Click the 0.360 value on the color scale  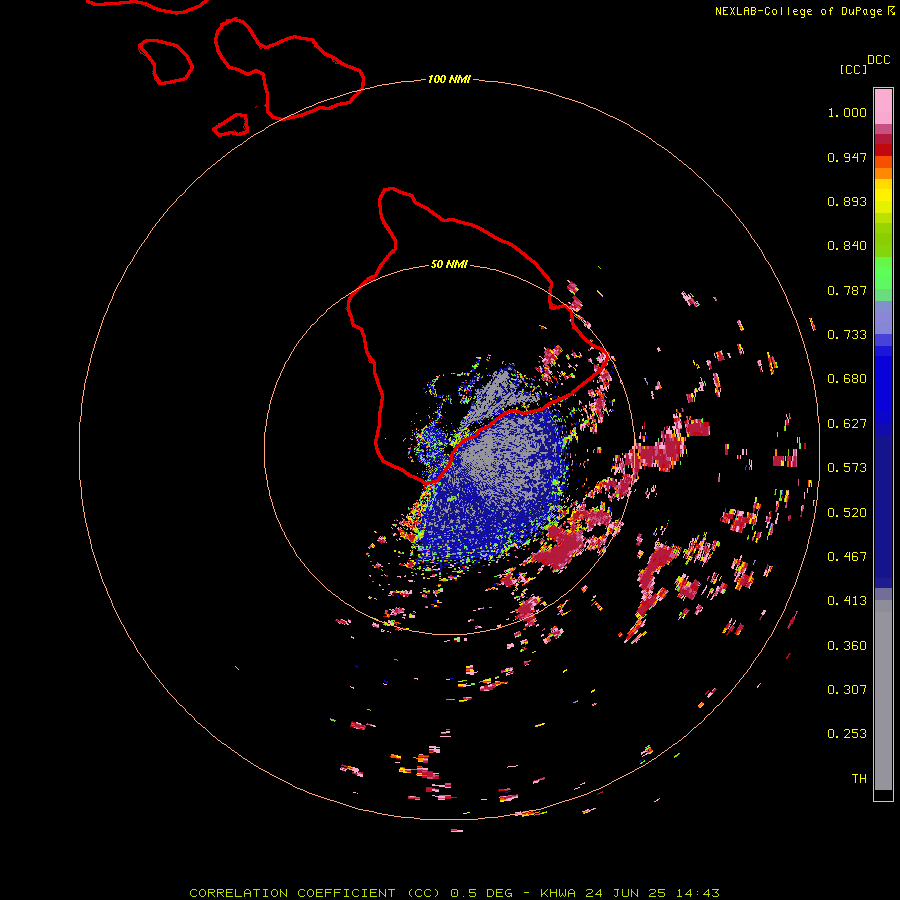point(847,646)
